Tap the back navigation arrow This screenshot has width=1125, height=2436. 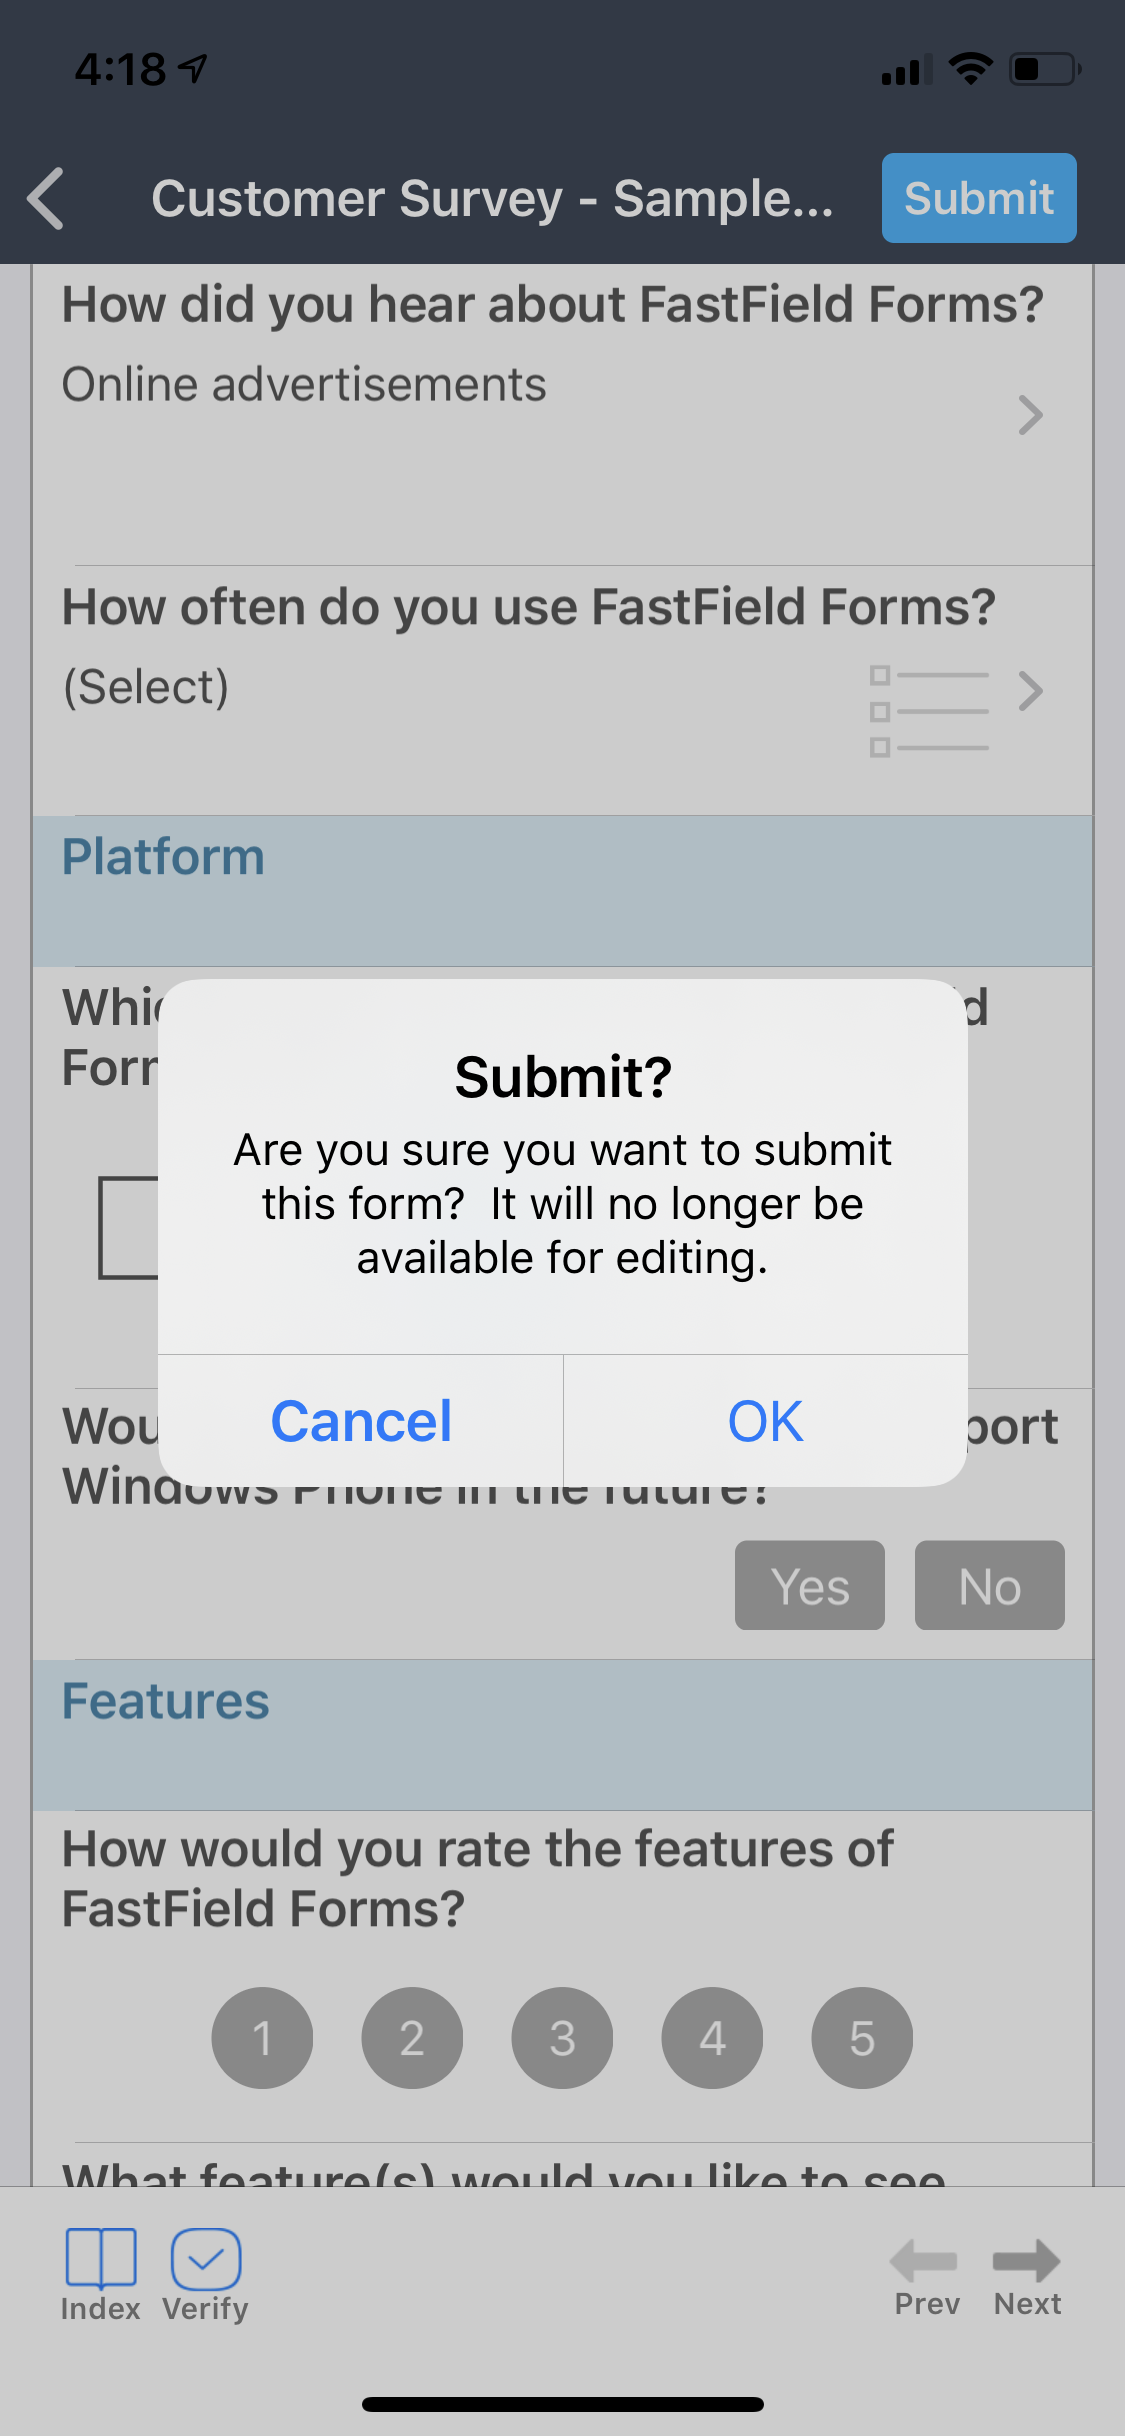(x=47, y=199)
